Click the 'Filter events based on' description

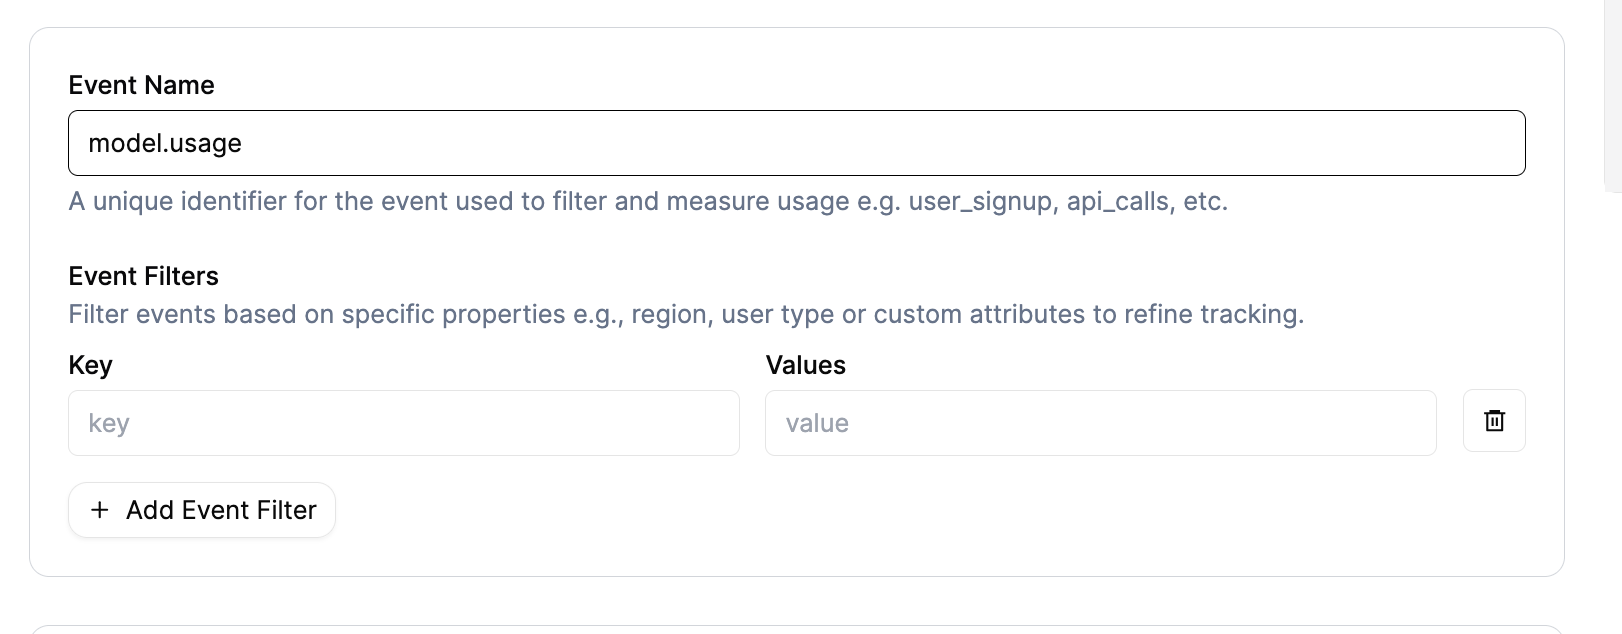686,314
